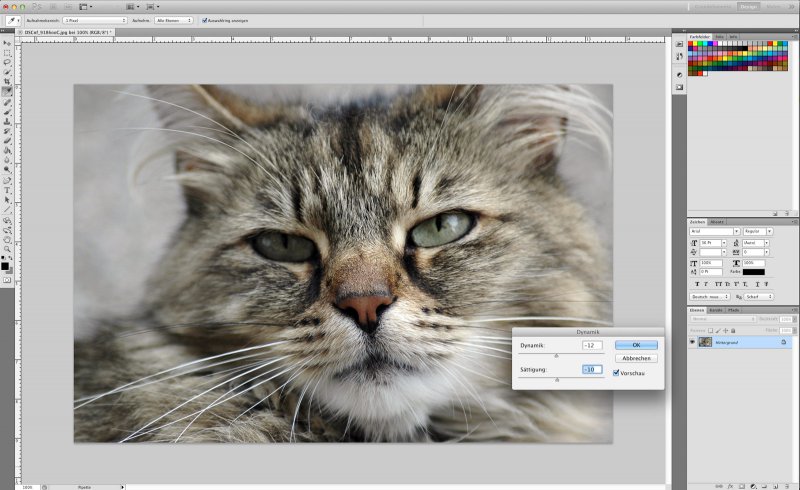Open the Scharf anti-aliasing dropdown
The image size is (800, 490).
coord(759,297)
